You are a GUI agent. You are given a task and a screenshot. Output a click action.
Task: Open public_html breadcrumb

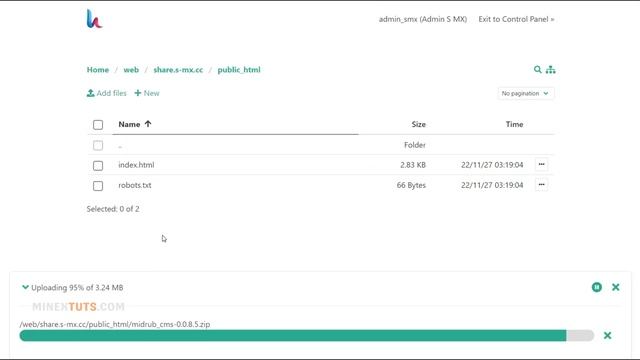tap(239, 70)
